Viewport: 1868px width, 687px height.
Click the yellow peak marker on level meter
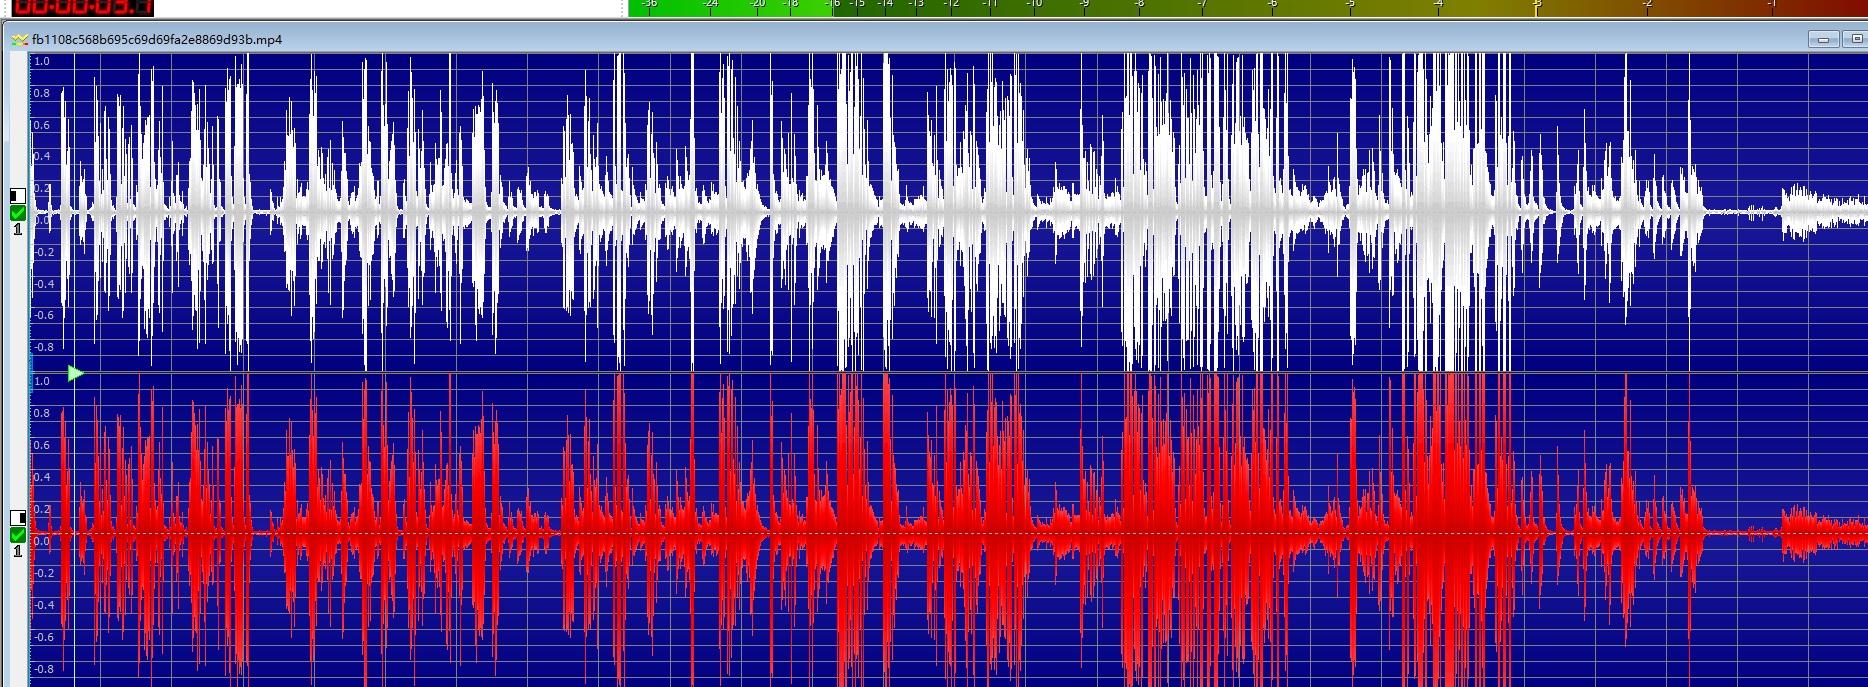(x=1537, y=8)
